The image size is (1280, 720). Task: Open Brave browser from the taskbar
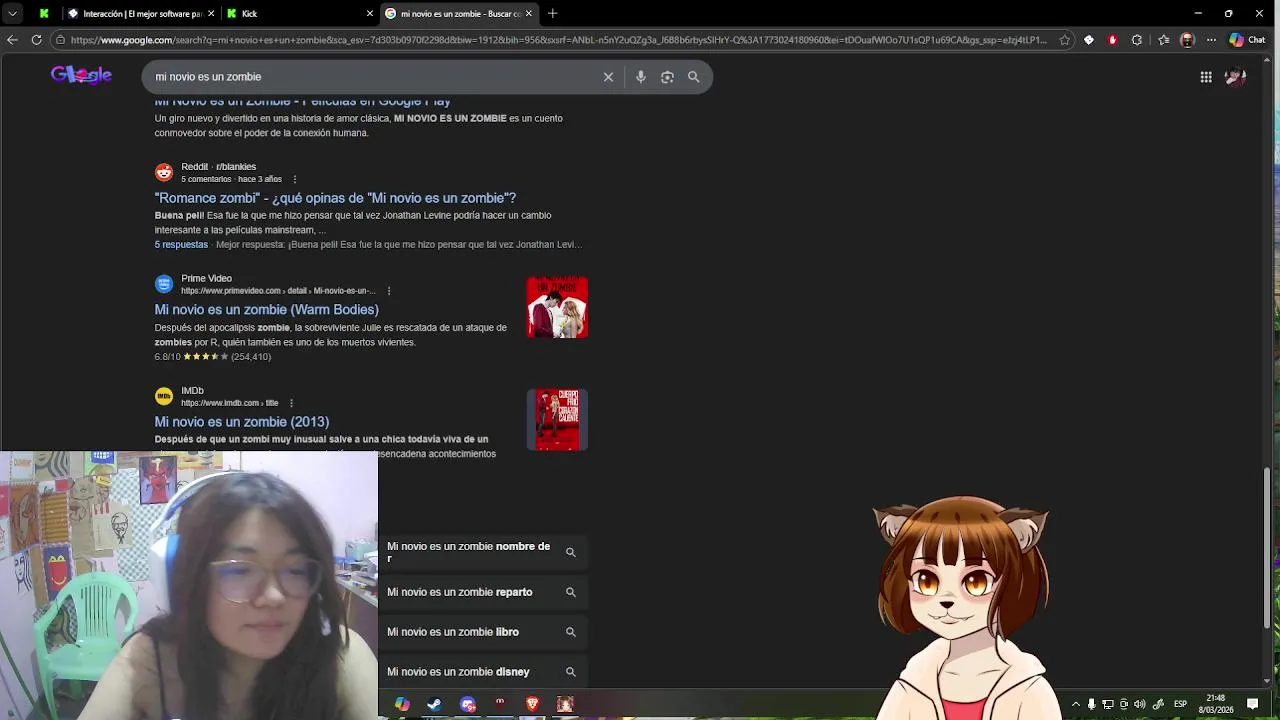pos(533,704)
